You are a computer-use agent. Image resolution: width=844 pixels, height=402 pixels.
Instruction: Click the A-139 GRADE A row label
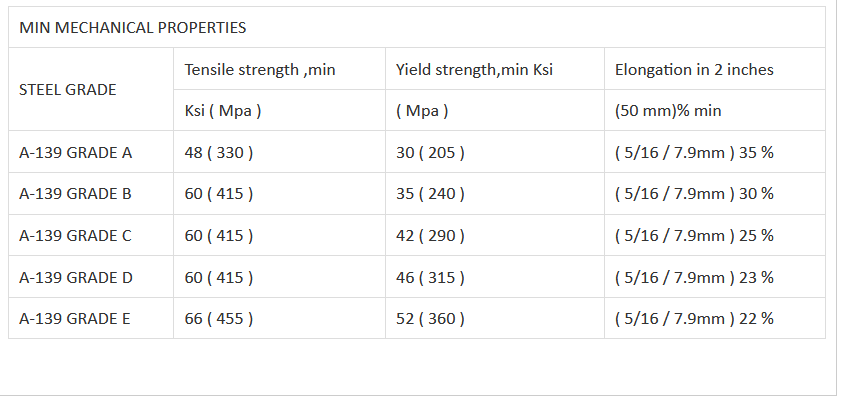coord(76,153)
